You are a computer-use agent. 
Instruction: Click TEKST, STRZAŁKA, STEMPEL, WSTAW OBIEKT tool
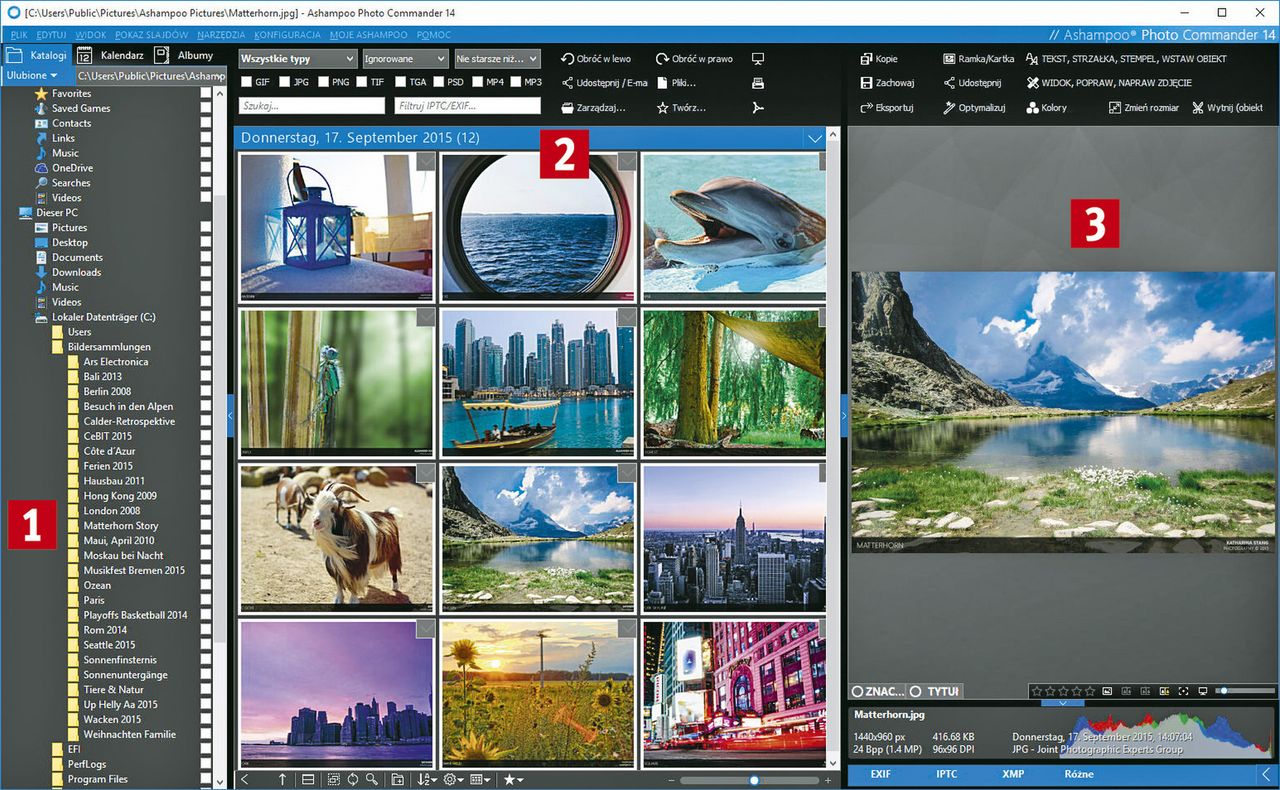pos(1126,59)
